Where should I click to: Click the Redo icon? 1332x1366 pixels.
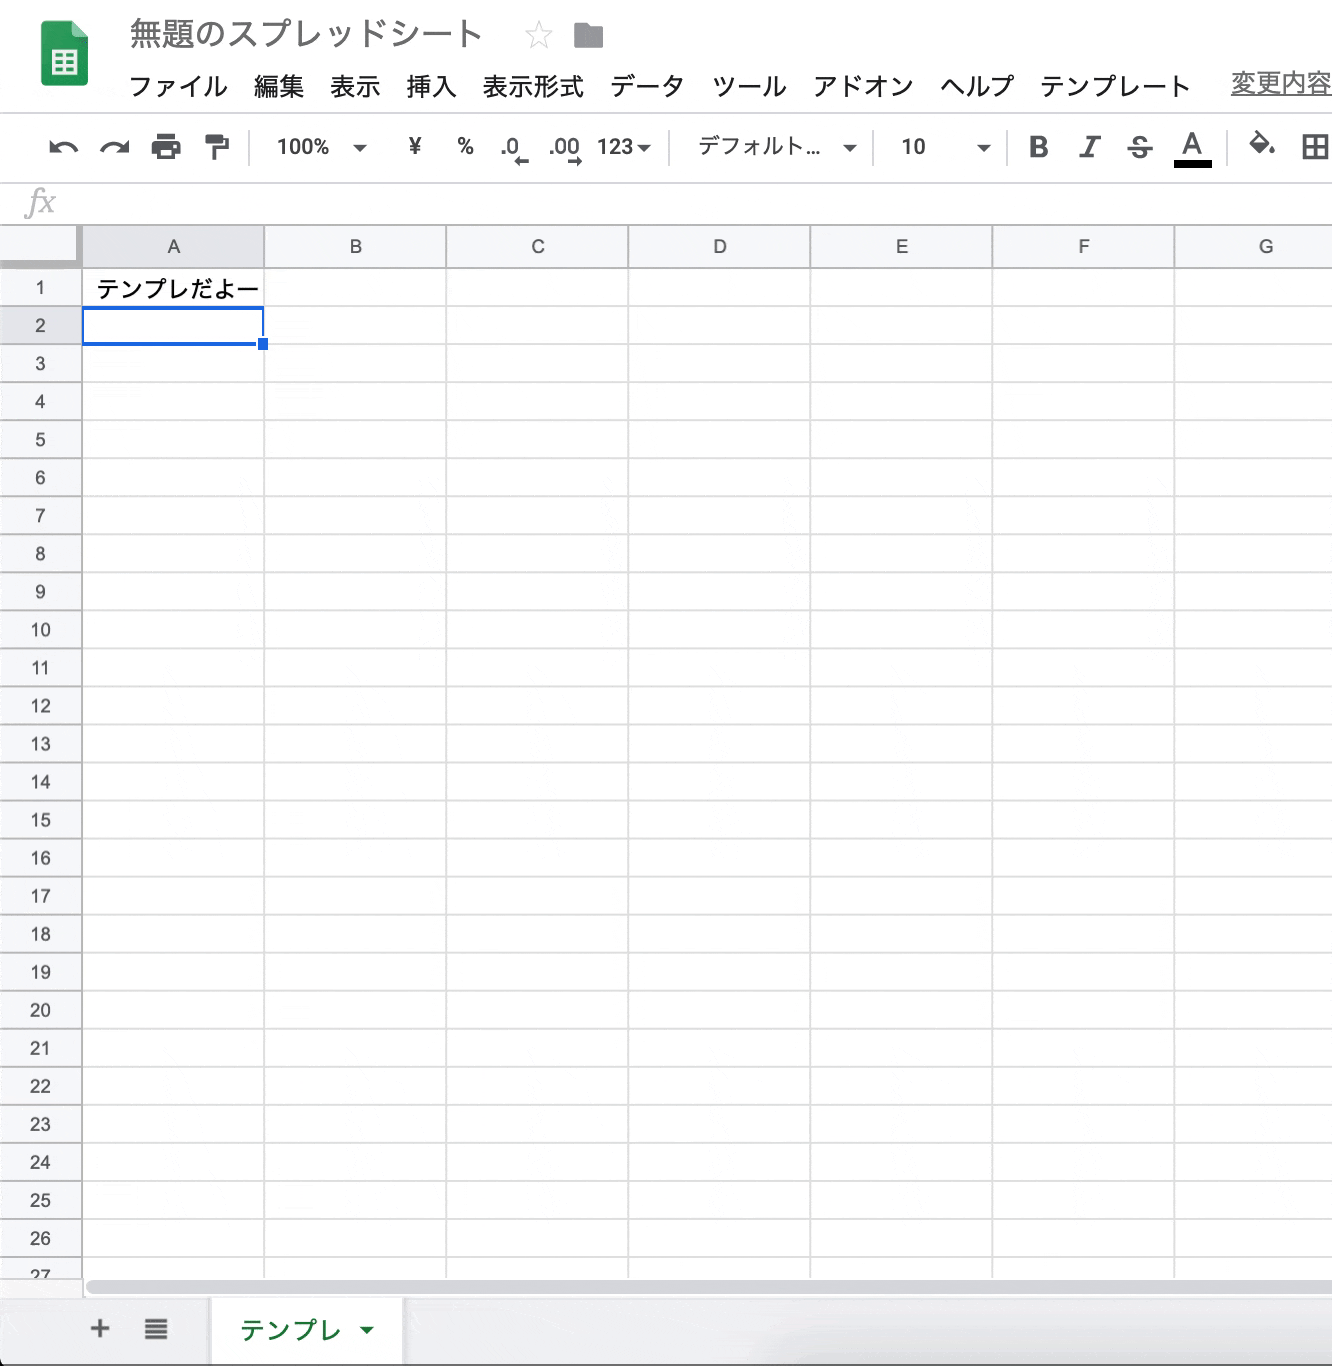113,147
